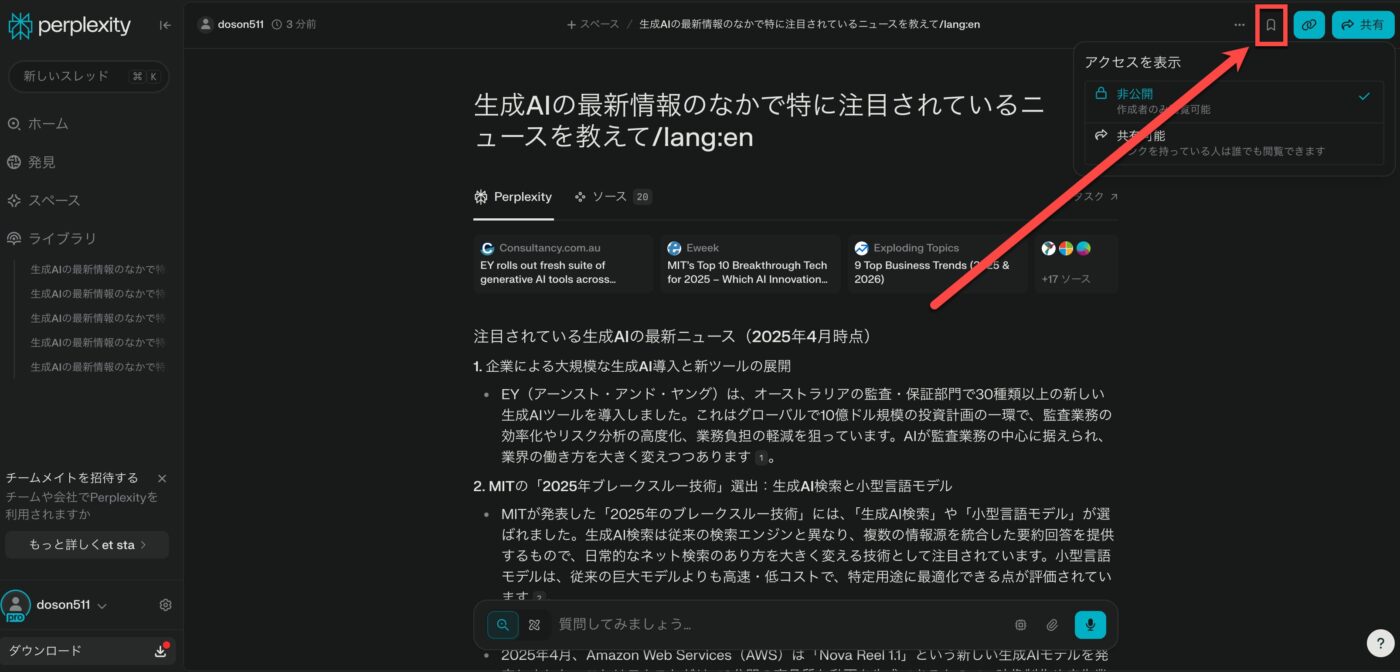1400x672 pixels.
Task: Click the paperclip attach file icon
Action: click(x=1052, y=625)
